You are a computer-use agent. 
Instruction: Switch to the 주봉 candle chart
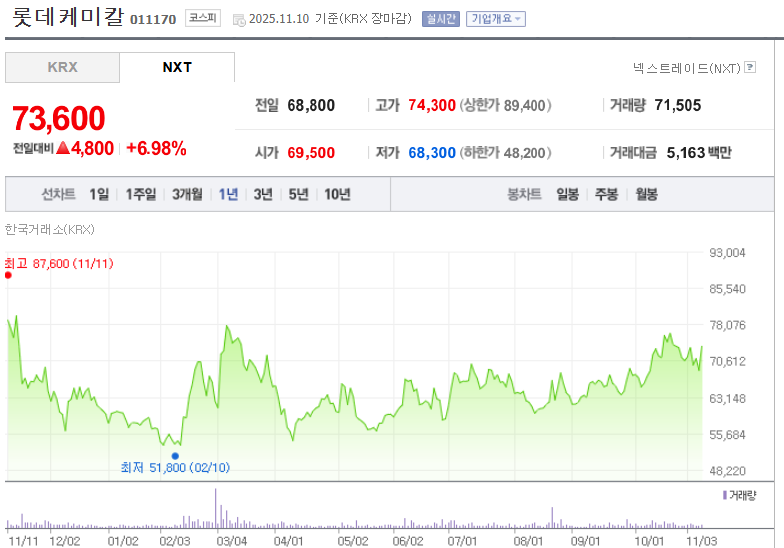606,194
